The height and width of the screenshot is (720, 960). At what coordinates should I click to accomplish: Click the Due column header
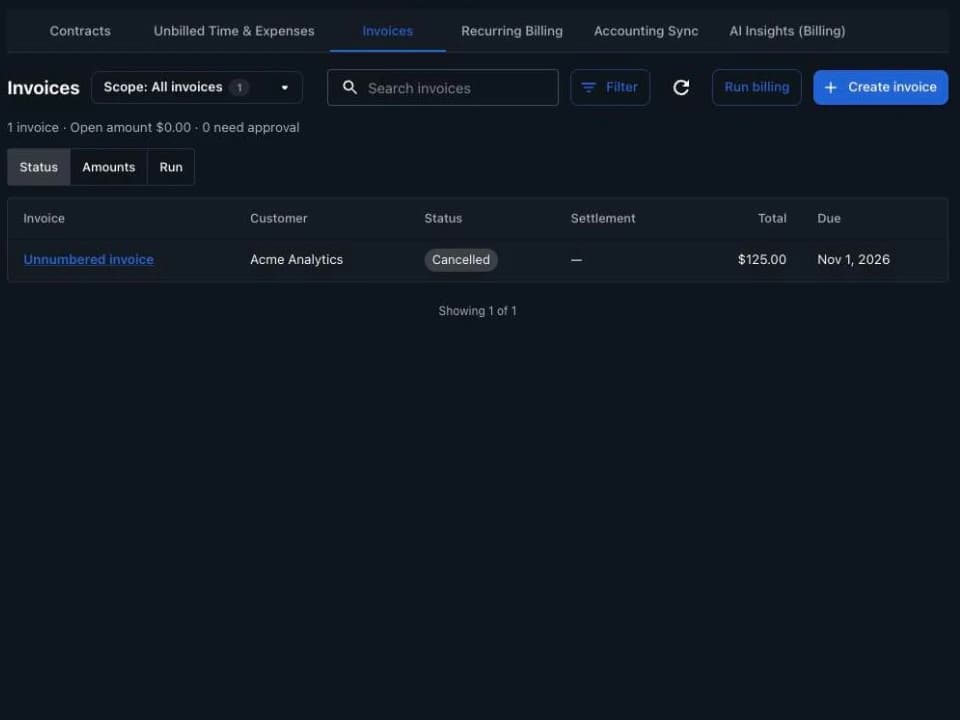click(x=829, y=219)
